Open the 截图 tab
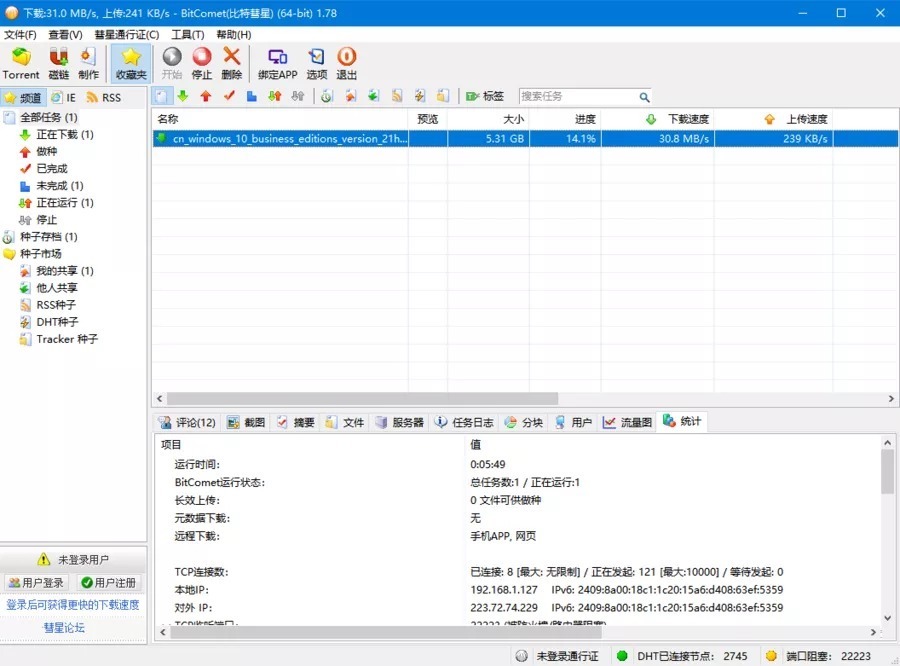This screenshot has width=900, height=666. (x=246, y=423)
